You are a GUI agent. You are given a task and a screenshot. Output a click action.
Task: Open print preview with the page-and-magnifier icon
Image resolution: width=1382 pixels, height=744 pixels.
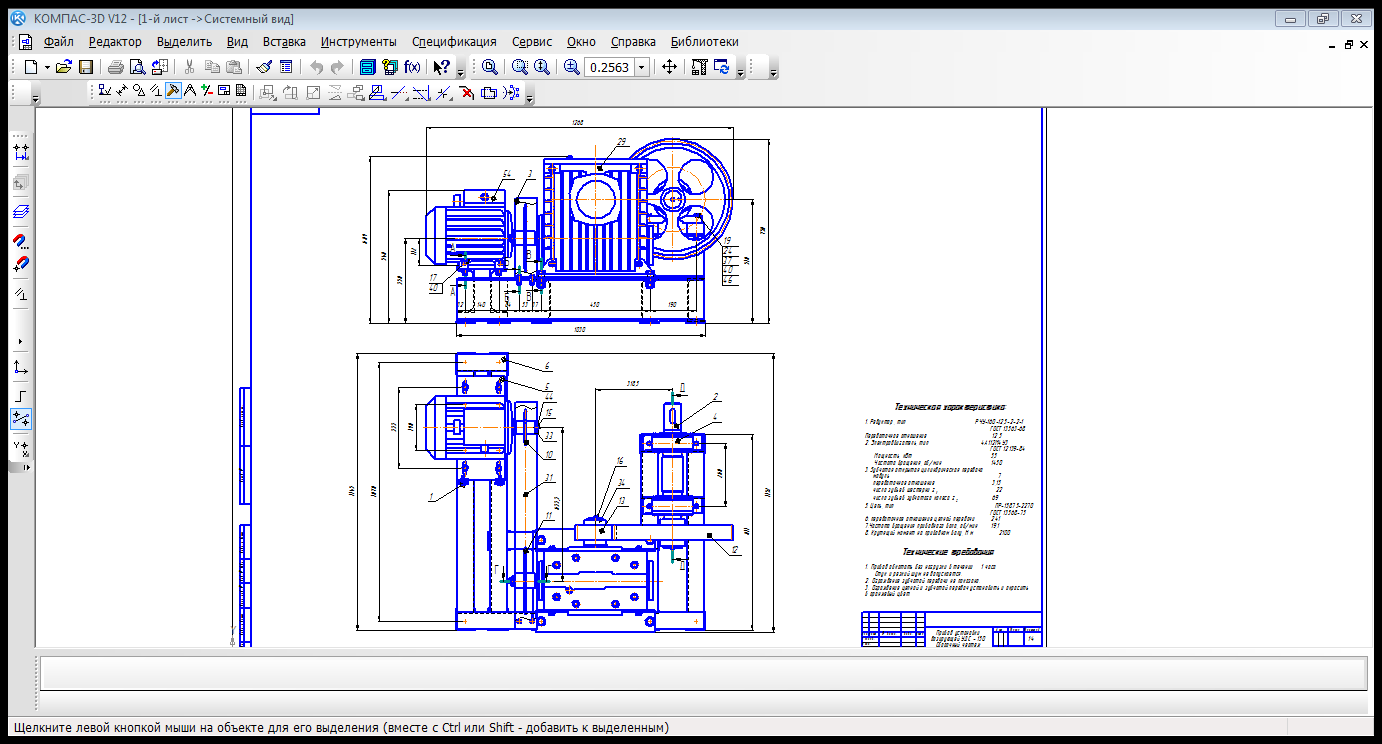pyautogui.click(x=137, y=67)
